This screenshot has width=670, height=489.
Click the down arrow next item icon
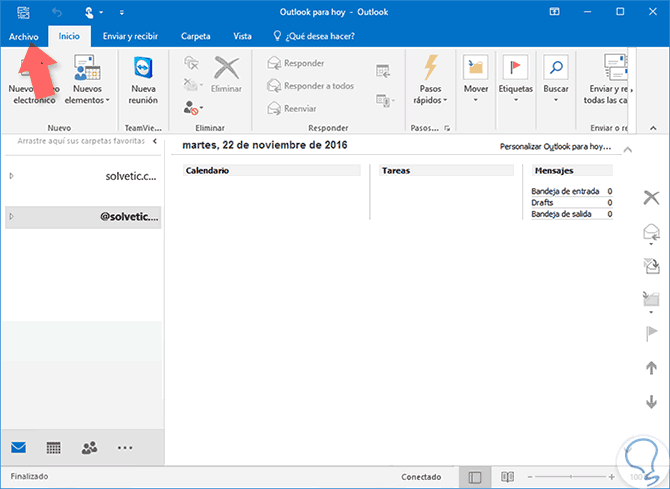pyautogui.click(x=651, y=401)
